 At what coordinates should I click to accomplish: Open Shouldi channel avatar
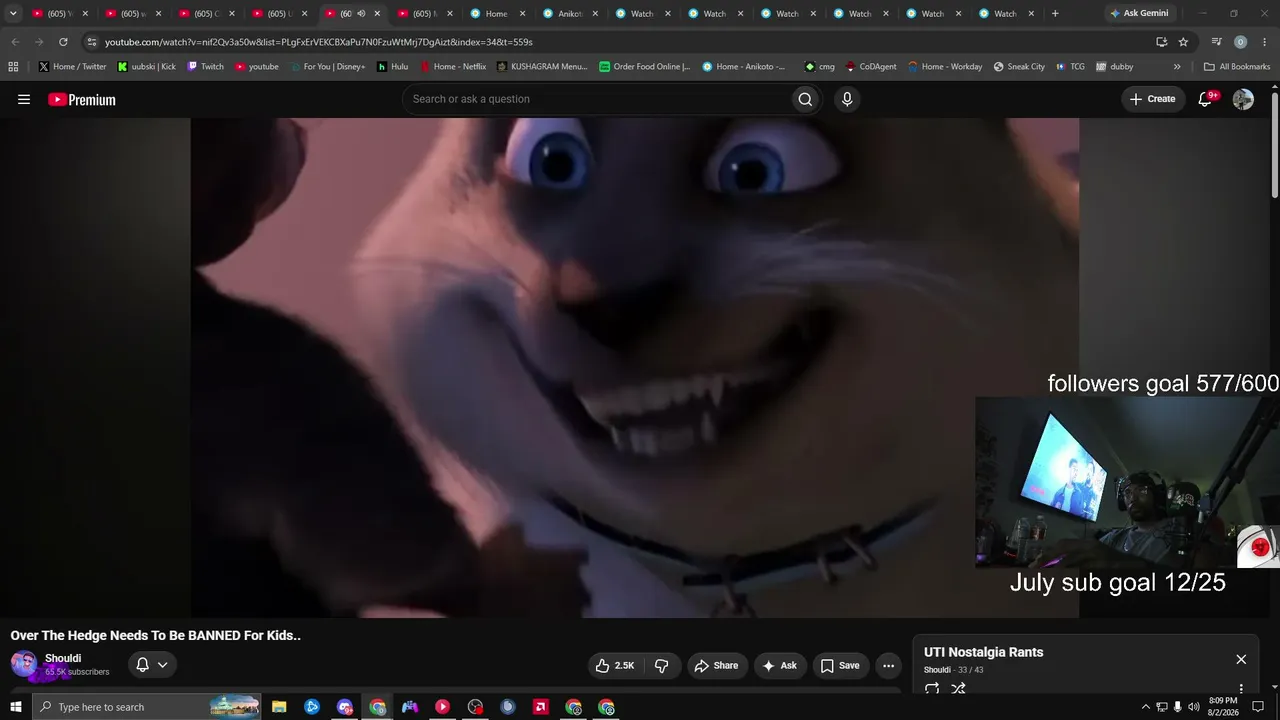(24, 664)
